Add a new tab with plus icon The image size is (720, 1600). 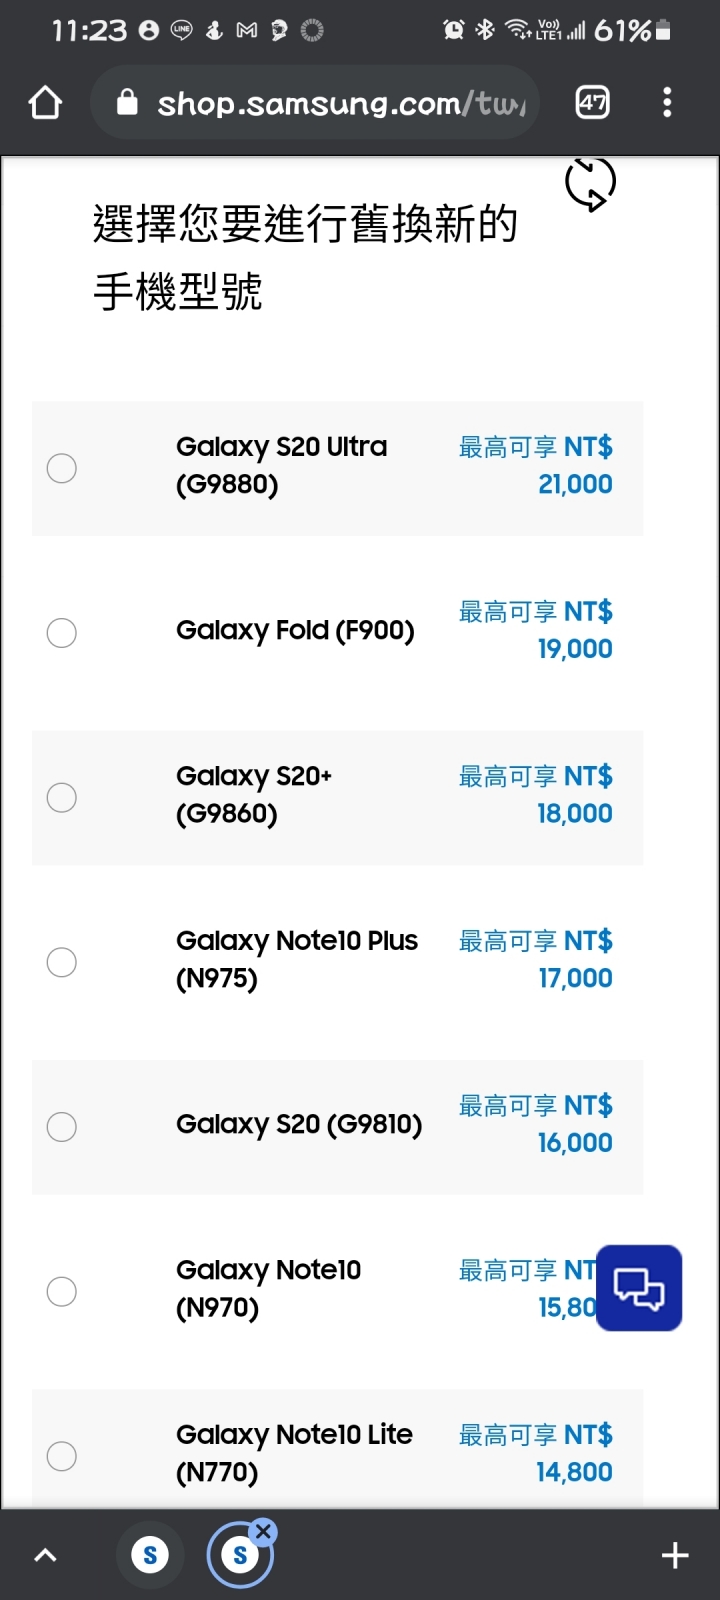[x=675, y=1555]
